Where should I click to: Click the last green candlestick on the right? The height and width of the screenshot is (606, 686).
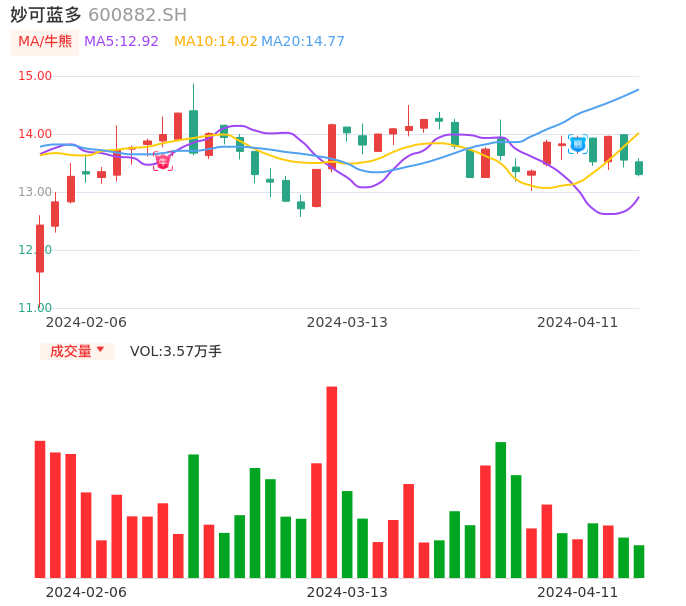pos(639,168)
